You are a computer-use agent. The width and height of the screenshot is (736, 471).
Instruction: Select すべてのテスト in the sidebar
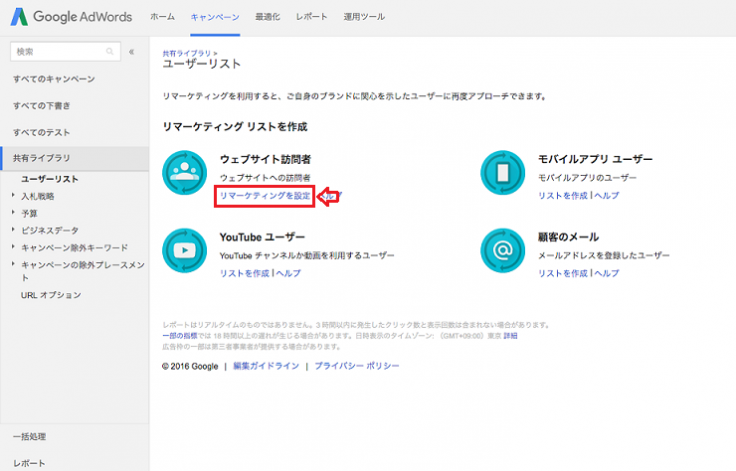click(42, 132)
